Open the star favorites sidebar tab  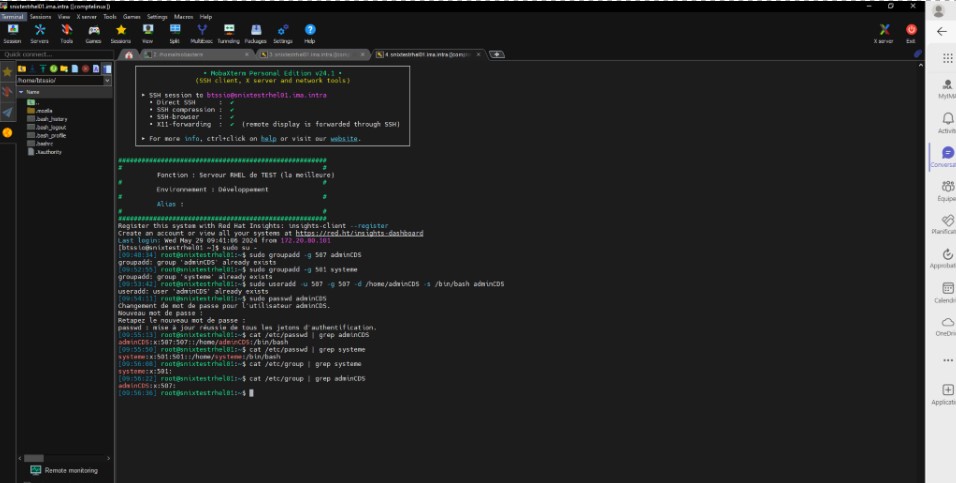(x=7, y=72)
